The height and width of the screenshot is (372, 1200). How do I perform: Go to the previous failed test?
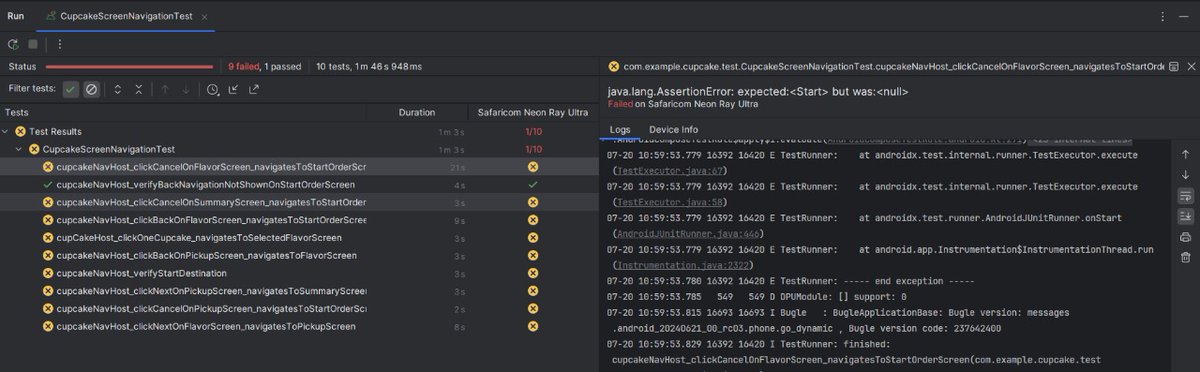165,89
